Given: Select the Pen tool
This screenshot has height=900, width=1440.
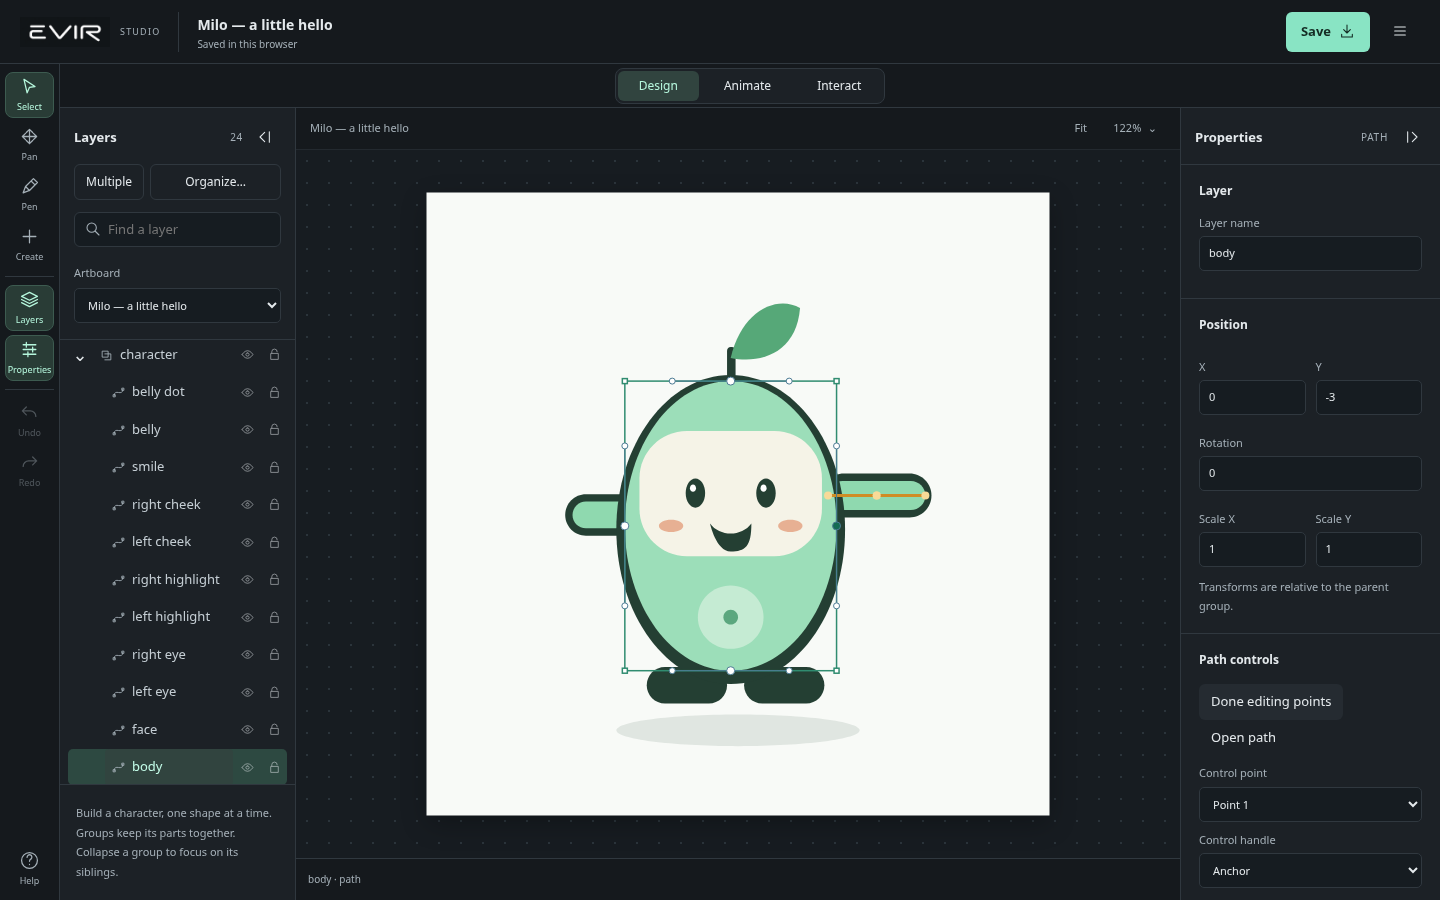Looking at the screenshot, I should point(29,194).
